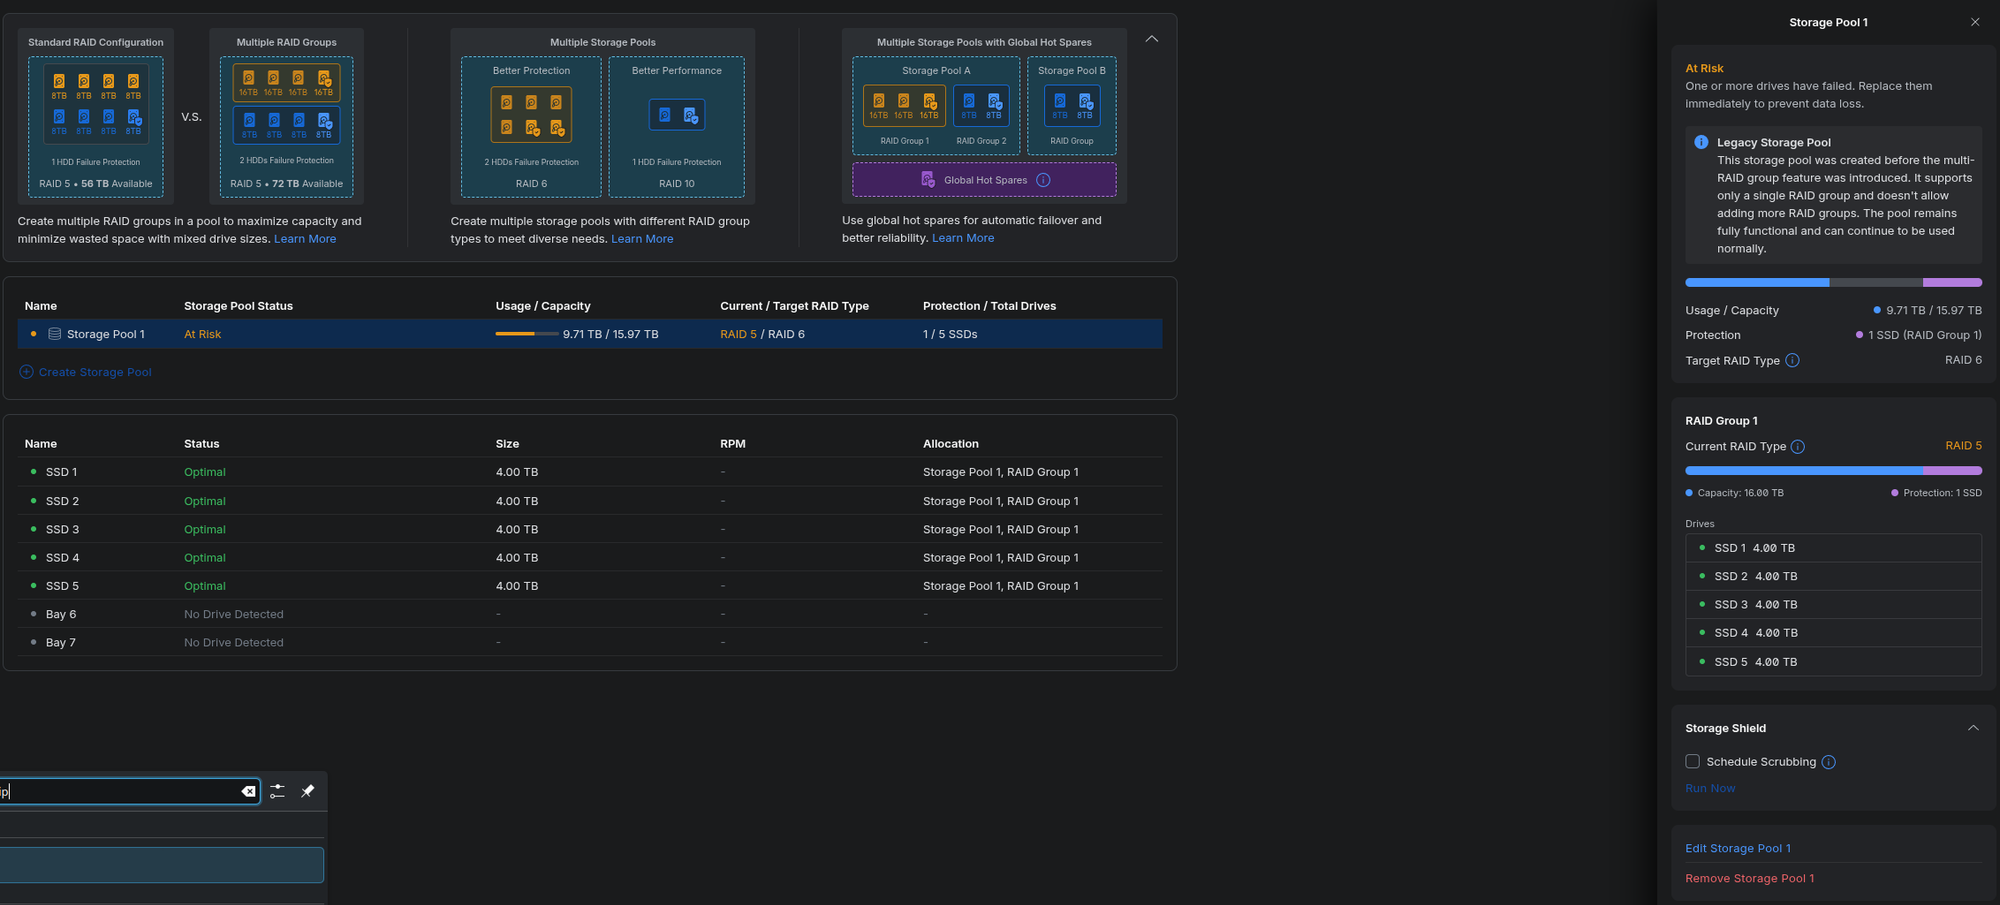The image size is (2000, 905).
Task: Click the Better Performance RAID 10 diagram
Action: pos(676,127)
